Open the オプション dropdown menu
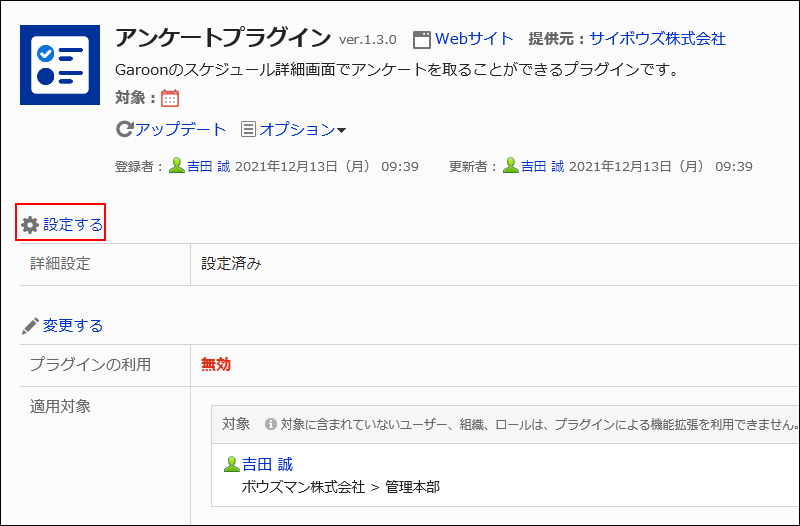Viewport: 800px width, 526px height. pyautogui.click(x=297, y=129)
